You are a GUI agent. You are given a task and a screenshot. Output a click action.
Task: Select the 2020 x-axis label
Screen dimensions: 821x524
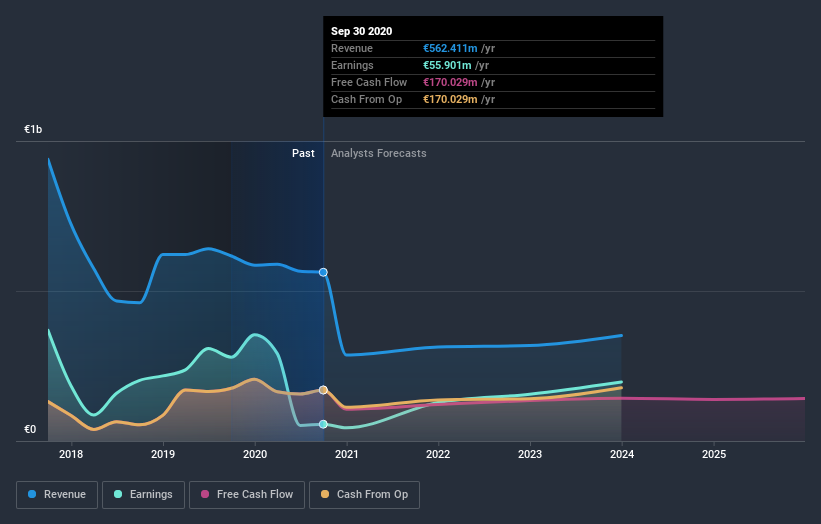(255, 454)
